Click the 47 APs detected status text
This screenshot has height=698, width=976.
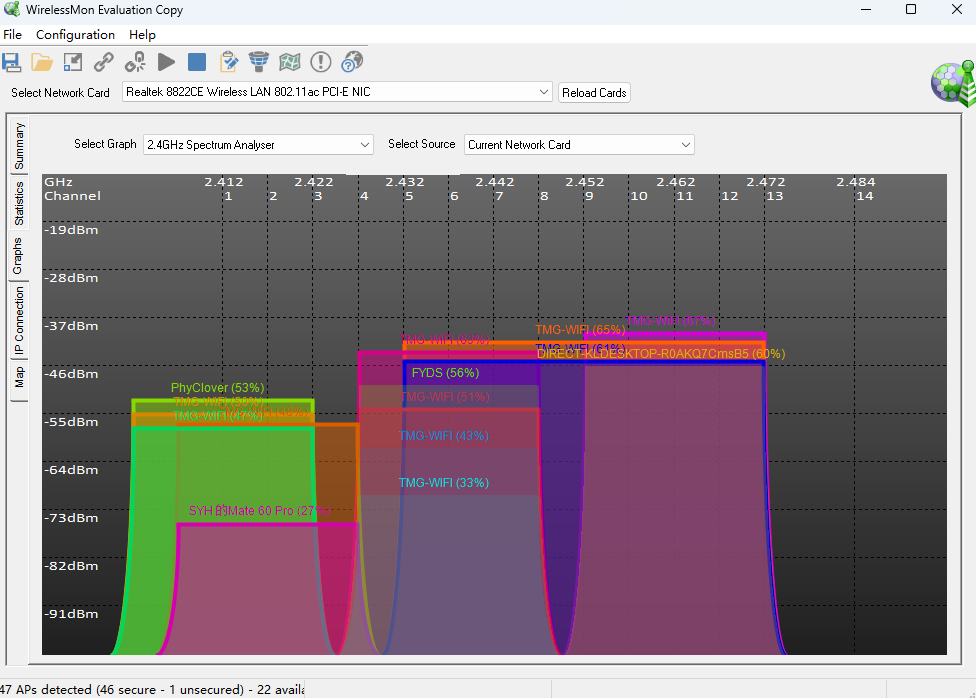[152, 689]
